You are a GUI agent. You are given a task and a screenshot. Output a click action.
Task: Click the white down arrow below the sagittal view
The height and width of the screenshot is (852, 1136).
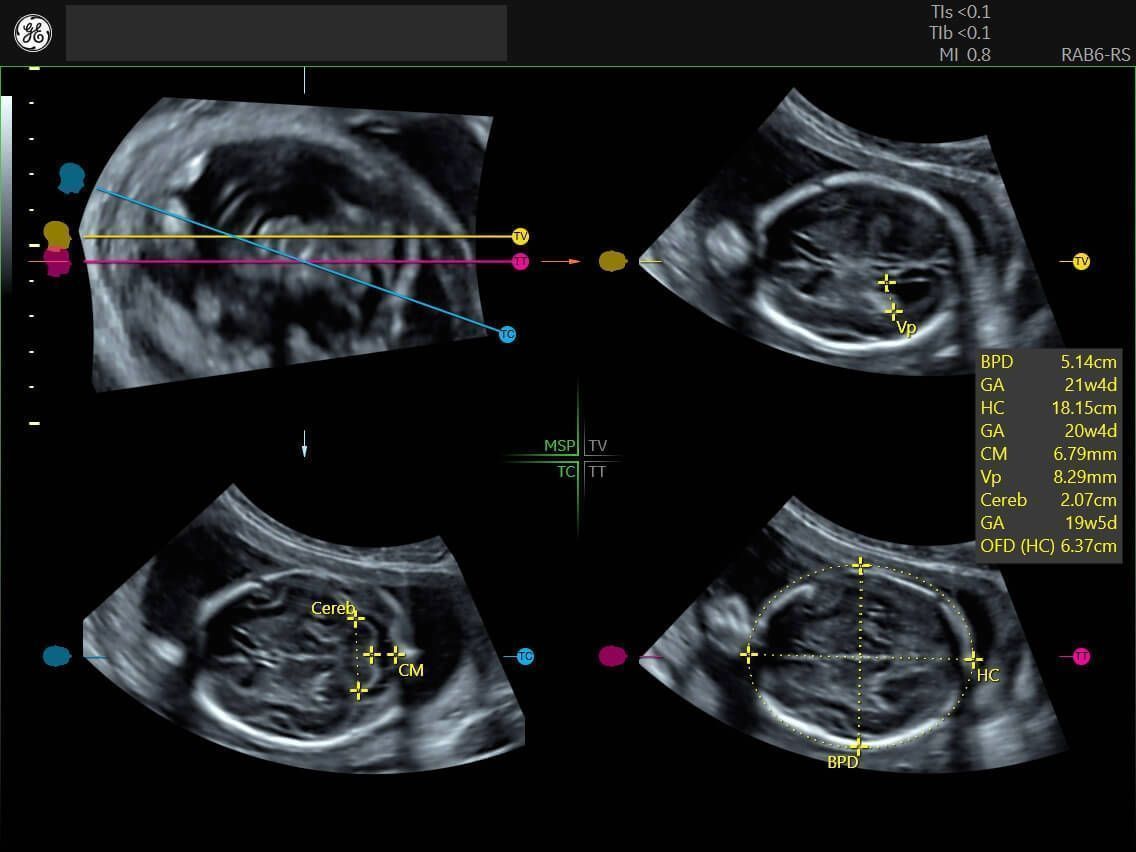point(304,449)
